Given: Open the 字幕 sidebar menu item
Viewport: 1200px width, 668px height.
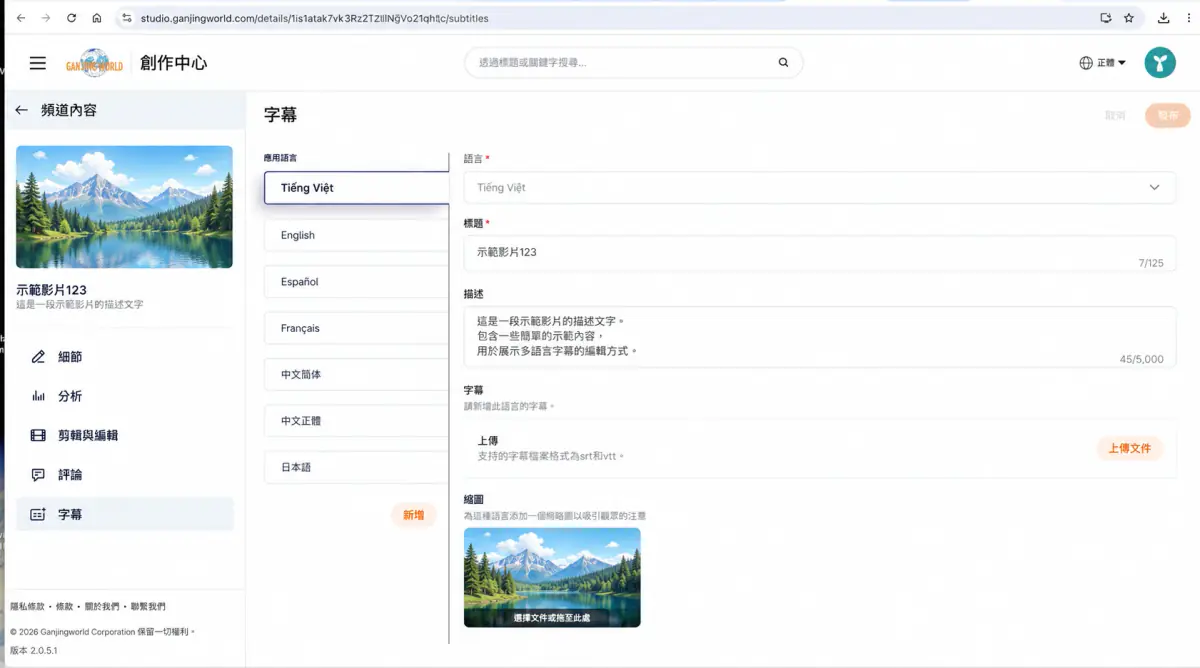Looking at the screenshot, I should 125,514.
